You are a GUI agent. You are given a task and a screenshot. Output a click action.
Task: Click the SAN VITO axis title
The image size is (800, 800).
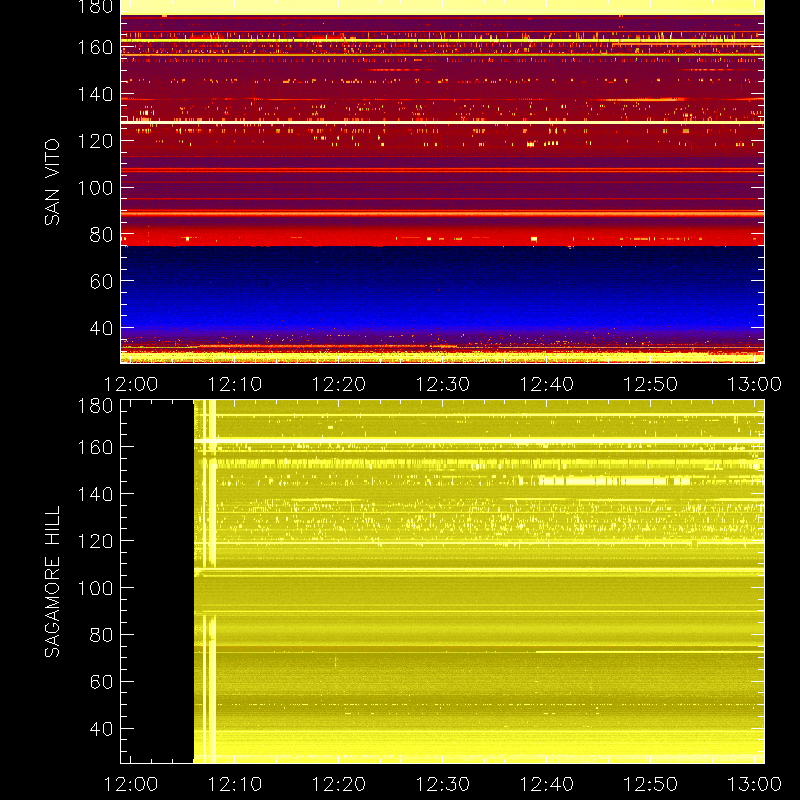tap(52, 182)
